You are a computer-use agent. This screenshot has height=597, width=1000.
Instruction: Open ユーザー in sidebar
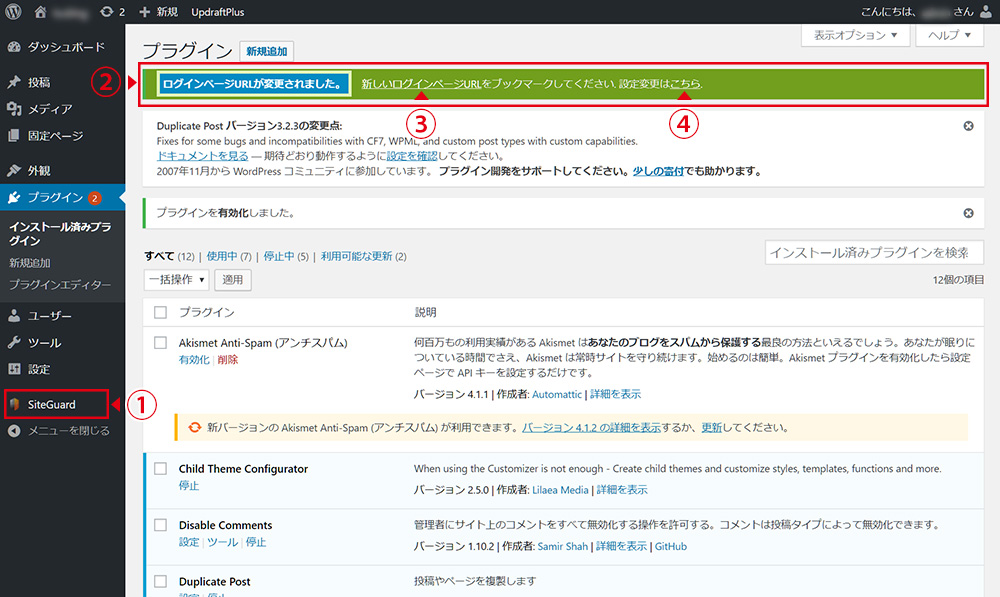point(50,316)
